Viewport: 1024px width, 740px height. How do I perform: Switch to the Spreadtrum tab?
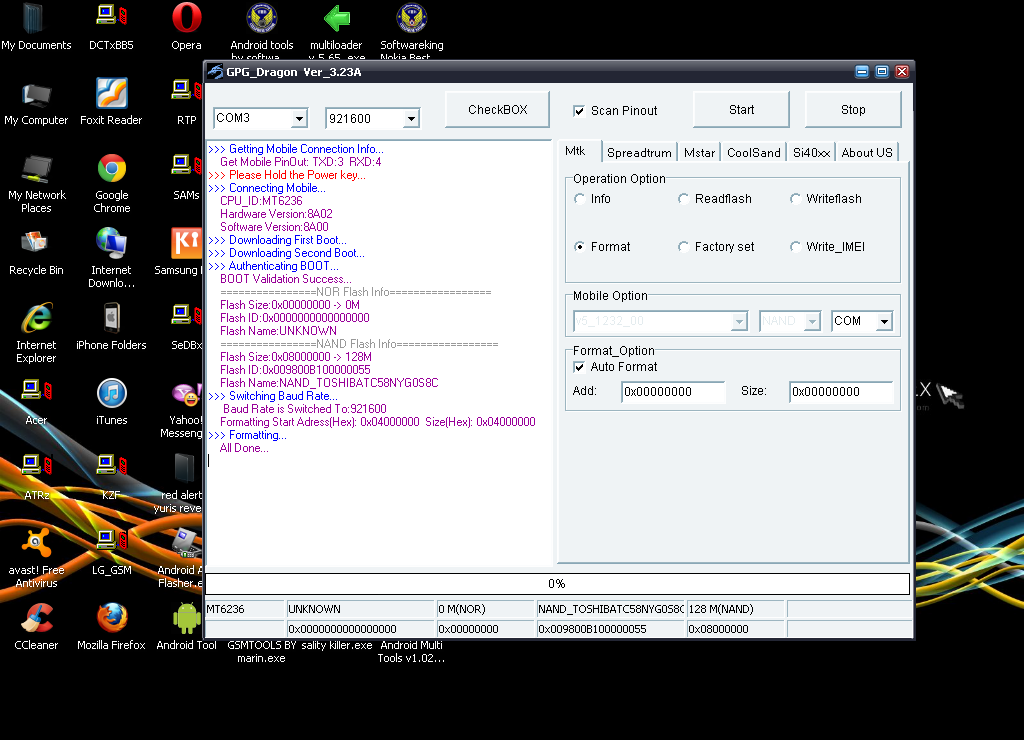point(639,153)
